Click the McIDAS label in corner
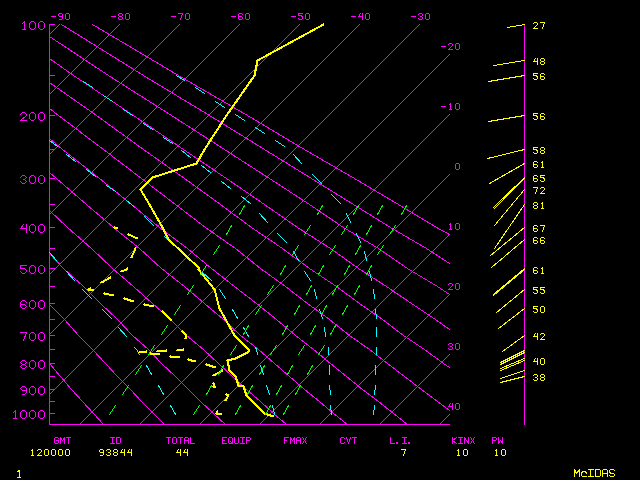The width and height of the screenshot is (640, 480). pyautogui.click(x=593, y=472)
